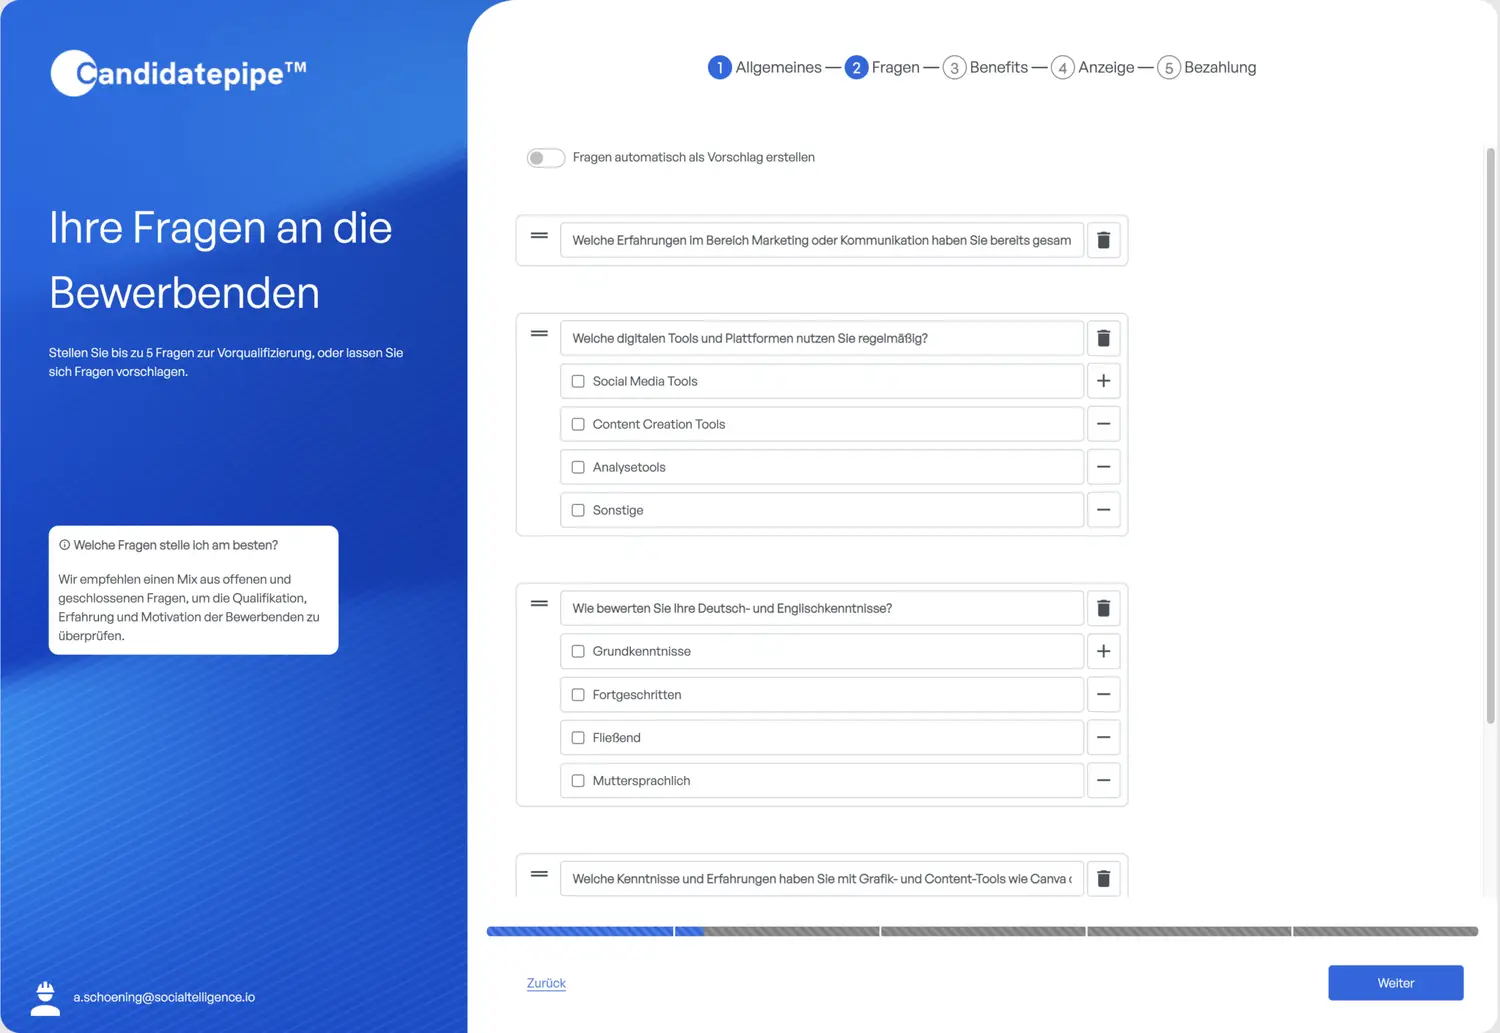Remove the Content Creation Tools option
Viewport: 1500px width, 1033px height.
(x=1103, y=424)
